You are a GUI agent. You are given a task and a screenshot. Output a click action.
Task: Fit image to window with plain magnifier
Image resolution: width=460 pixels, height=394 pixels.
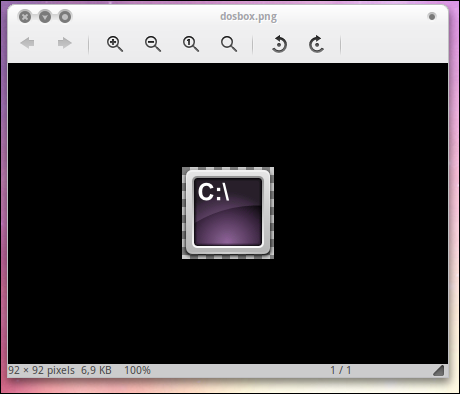[x=229, y=44]
